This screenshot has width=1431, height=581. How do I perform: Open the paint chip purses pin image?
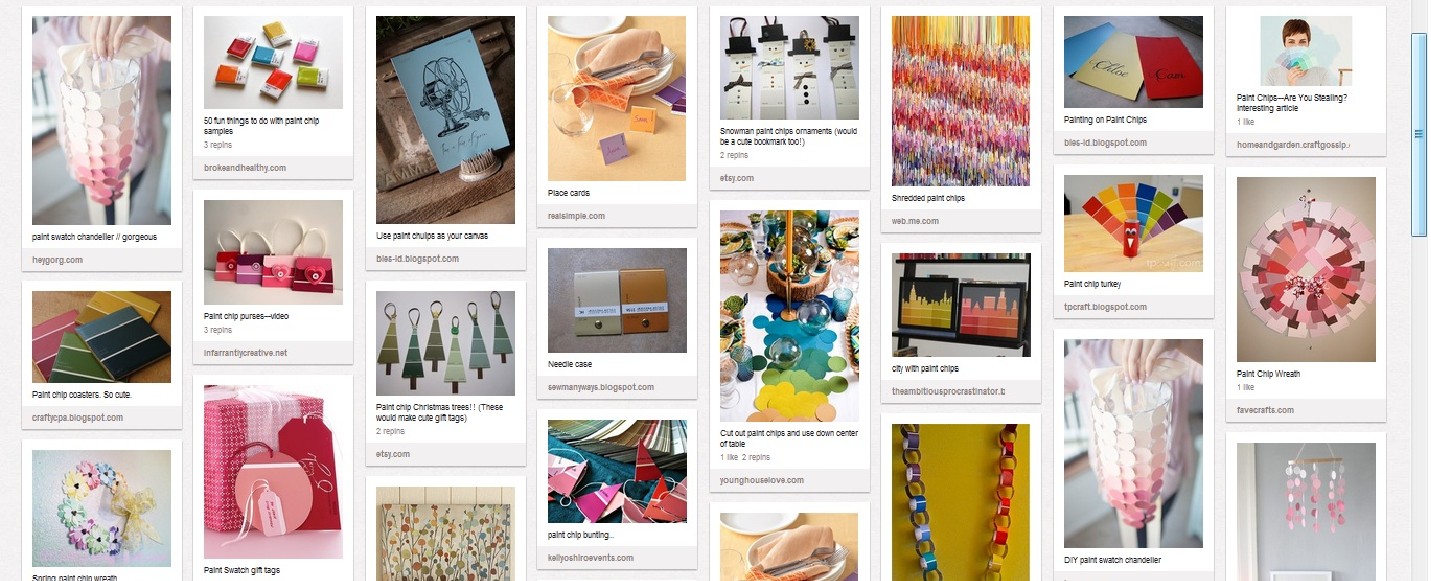[x=273, y=252]
